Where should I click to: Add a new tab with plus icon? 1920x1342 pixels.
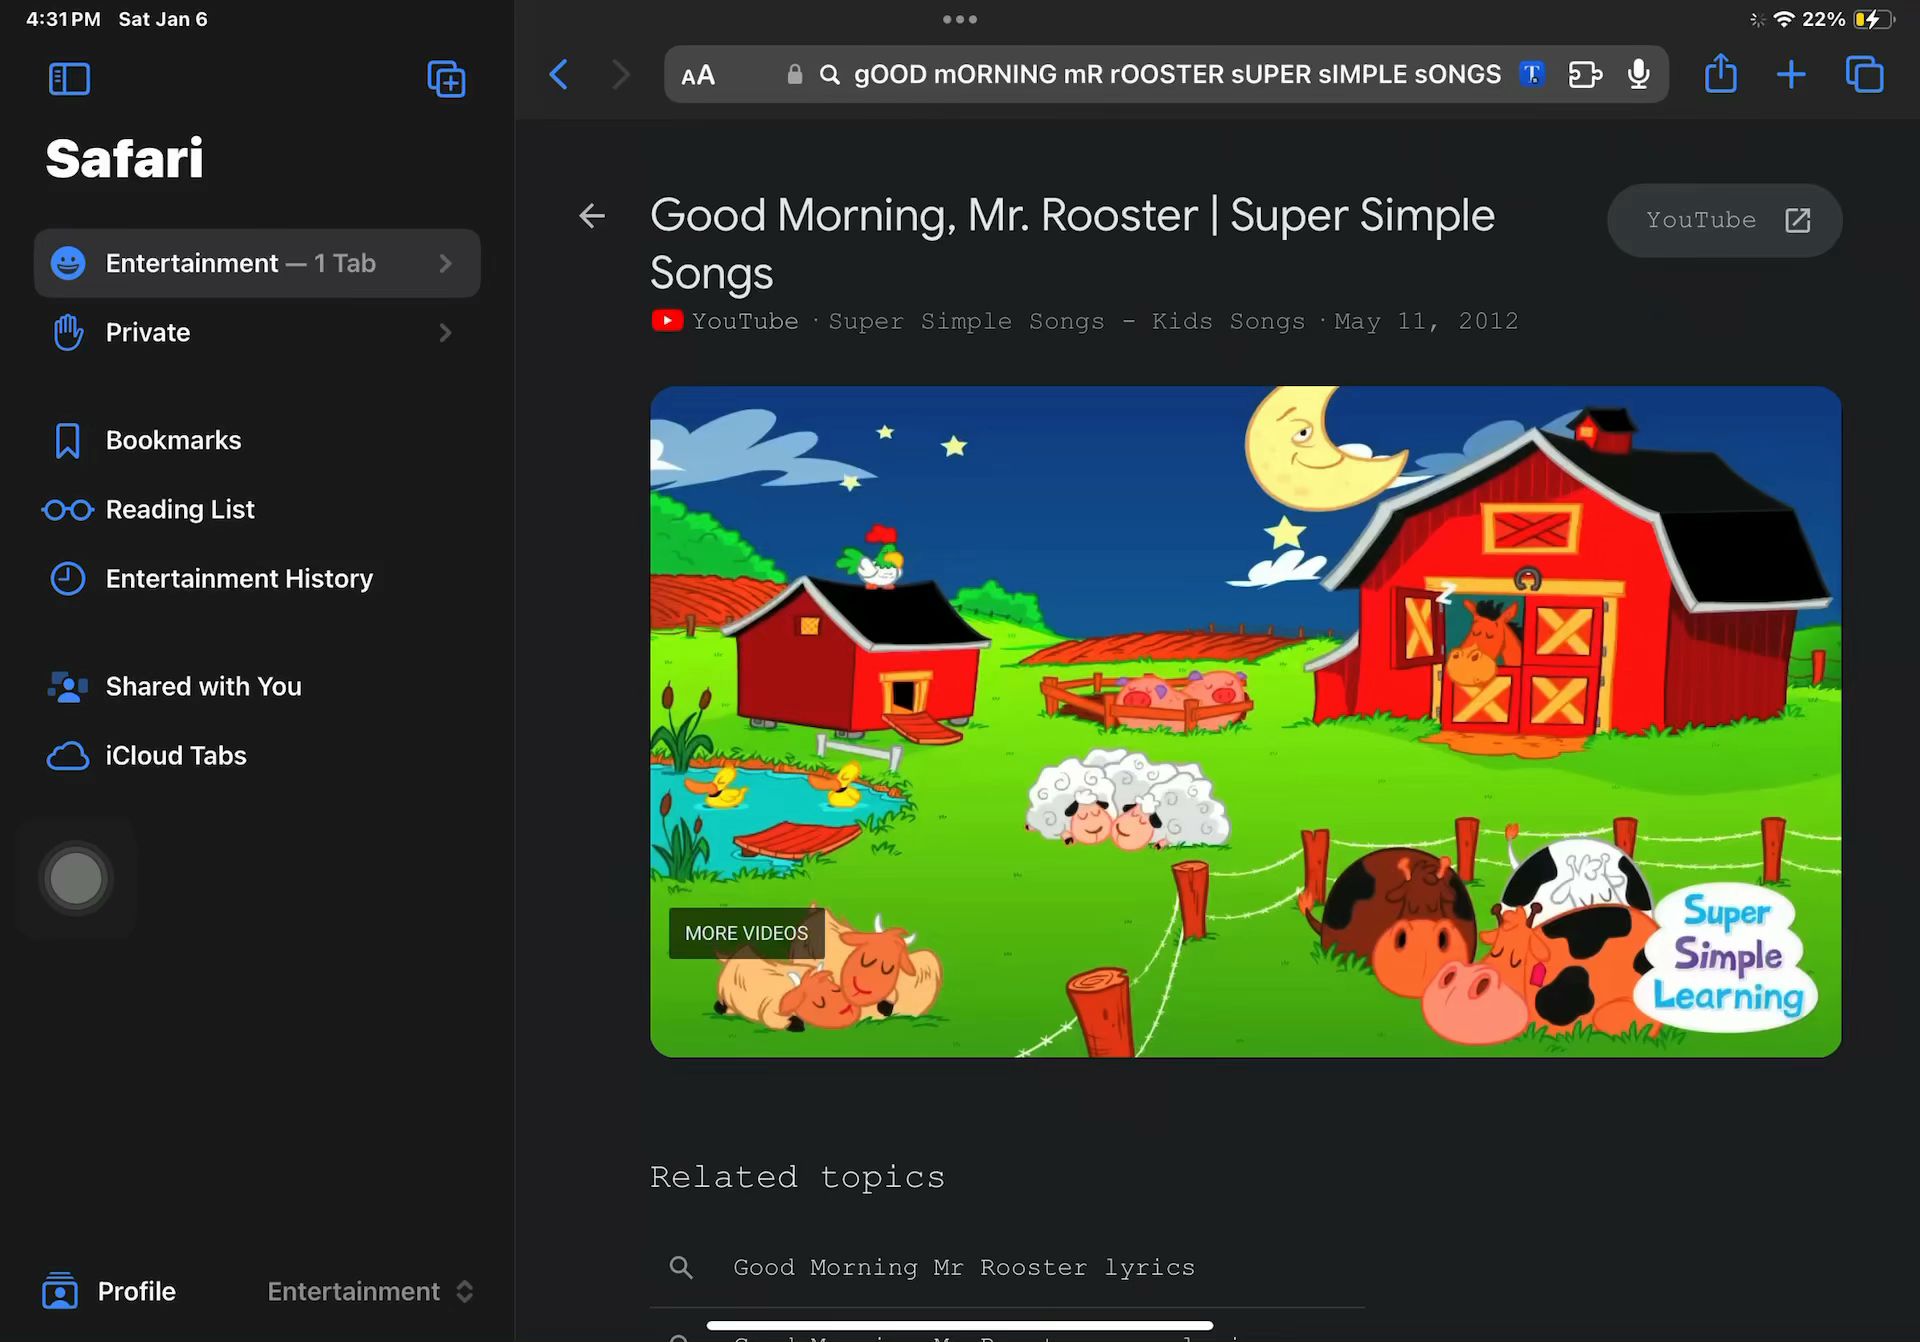coord(1791,74)
